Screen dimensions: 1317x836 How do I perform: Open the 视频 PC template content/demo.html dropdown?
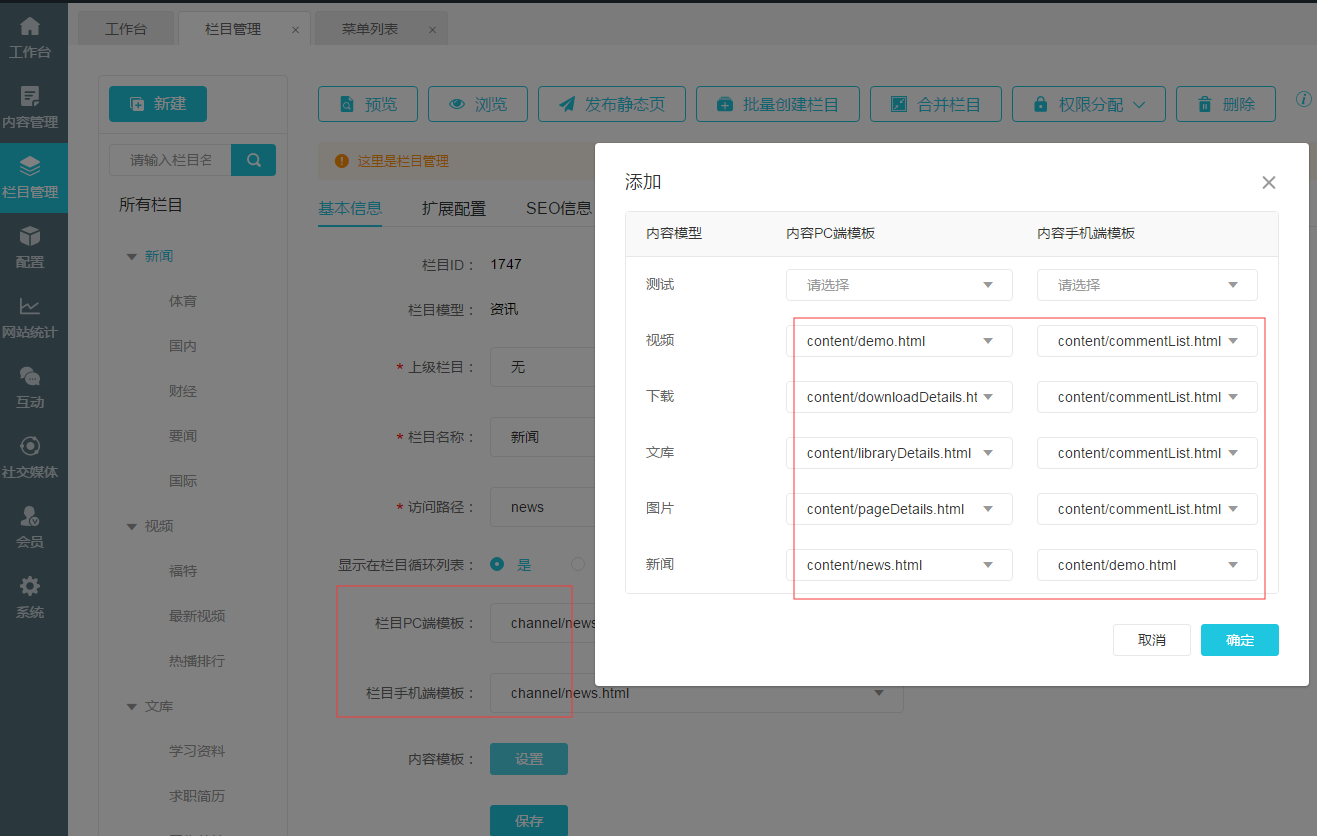tap(898, 341)
